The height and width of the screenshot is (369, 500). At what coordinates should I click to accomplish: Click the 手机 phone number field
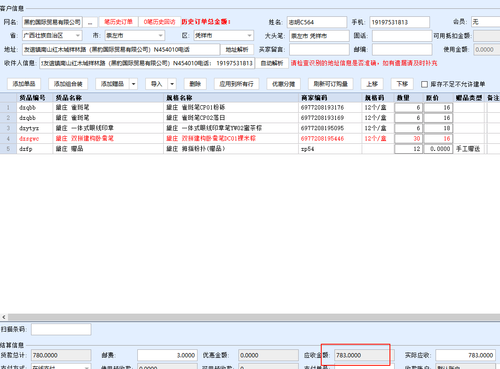(399, 22)
